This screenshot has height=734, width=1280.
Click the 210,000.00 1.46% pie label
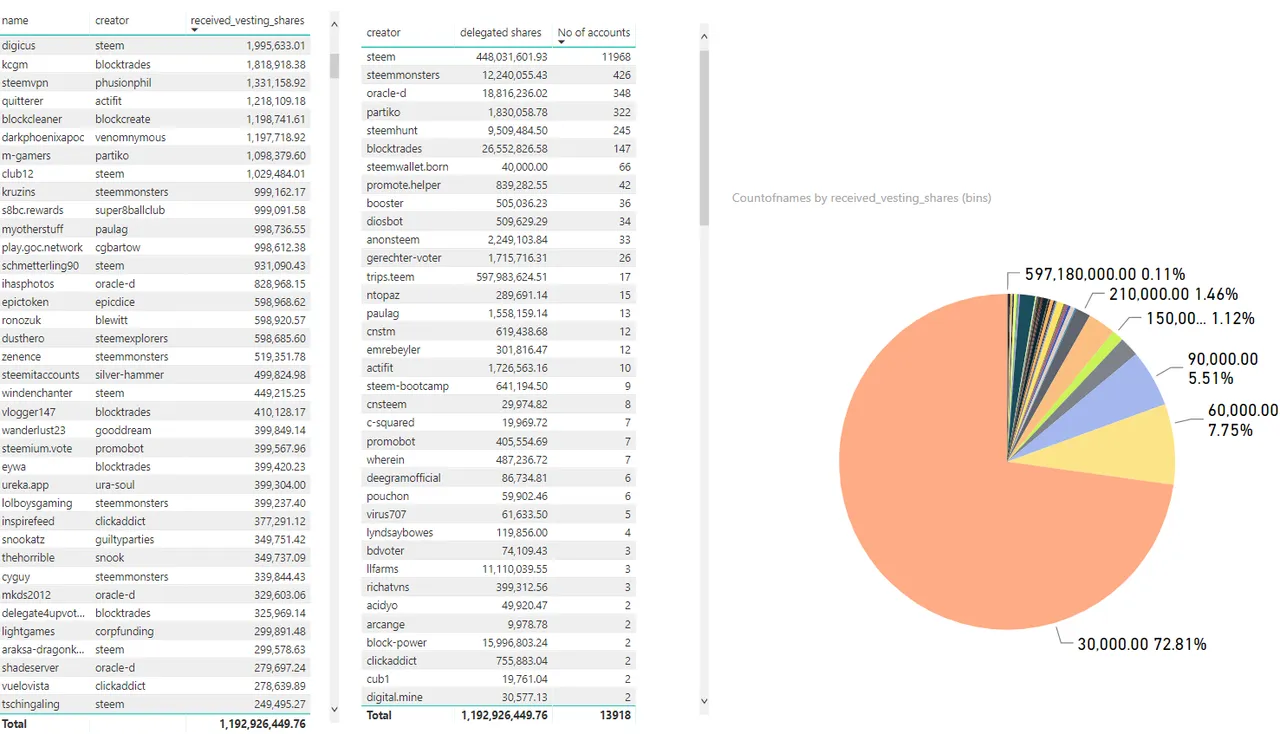coord(1174,294)
